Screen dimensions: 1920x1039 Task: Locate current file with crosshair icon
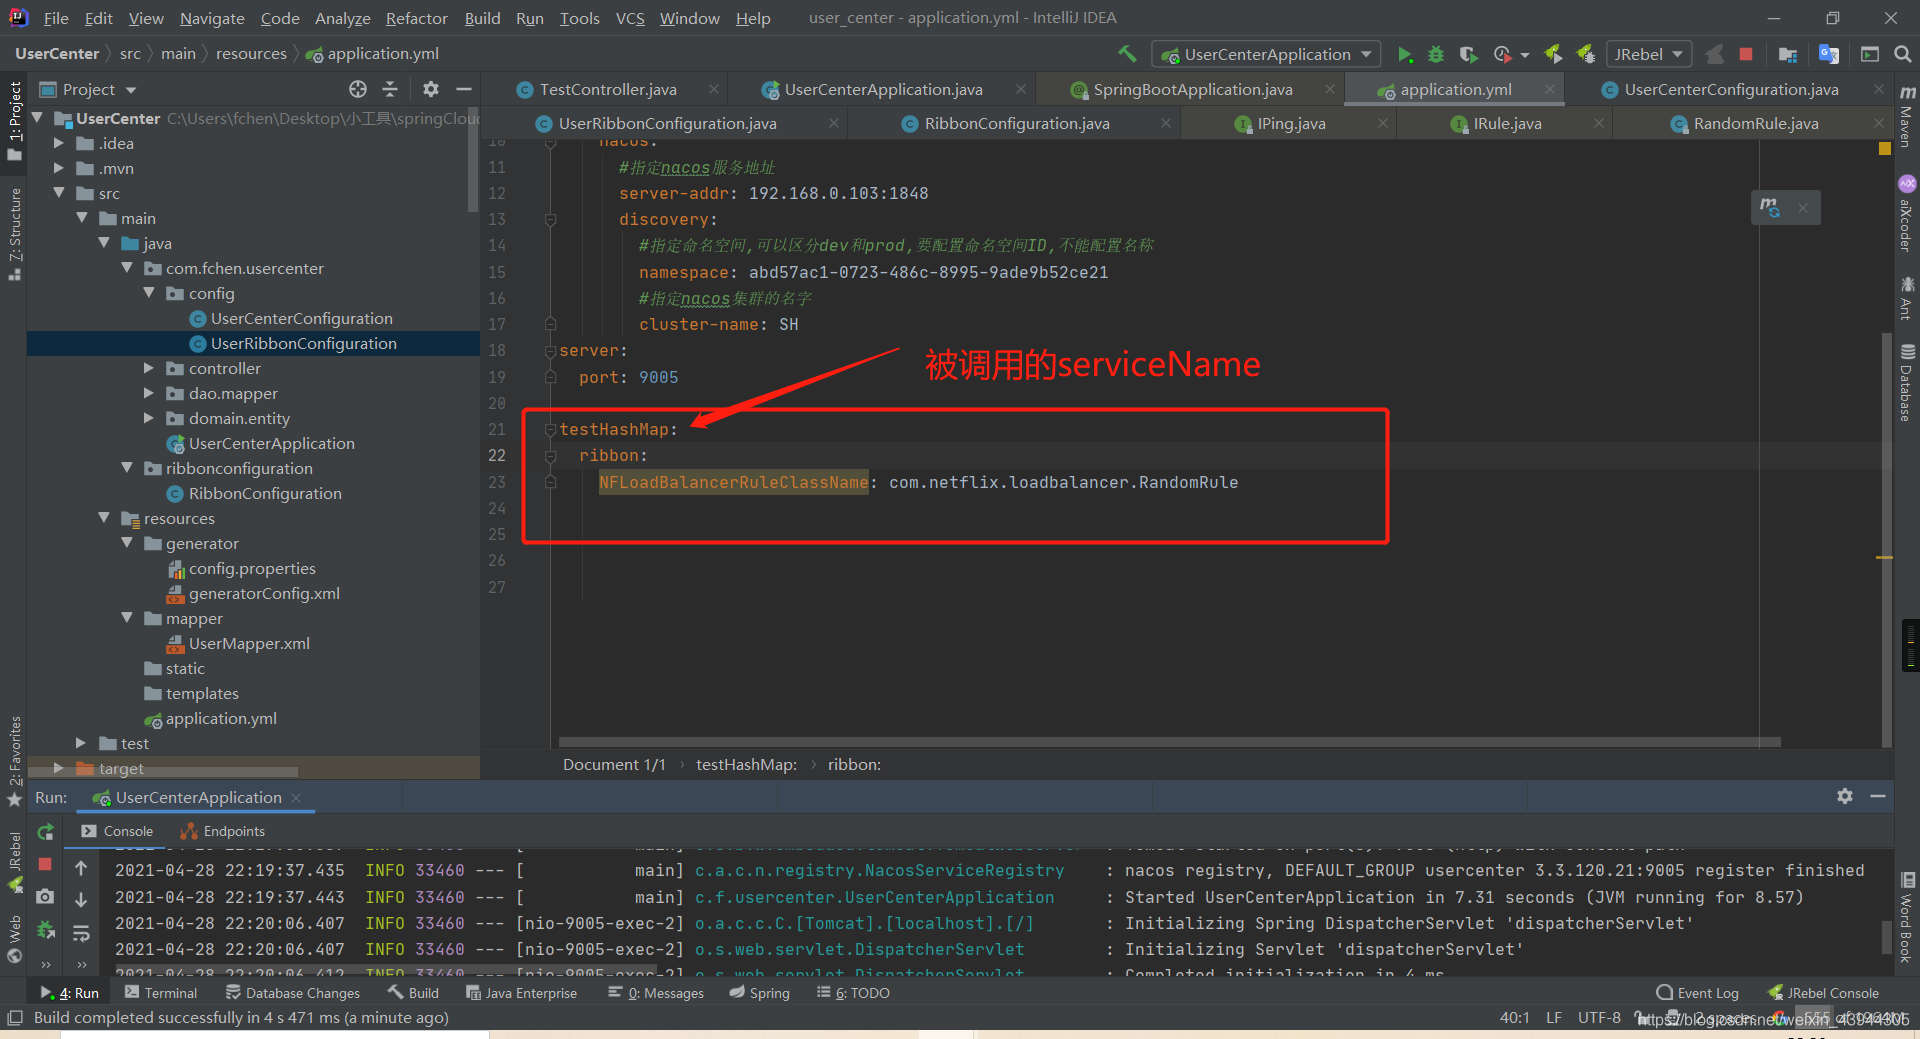click(358, 89)
